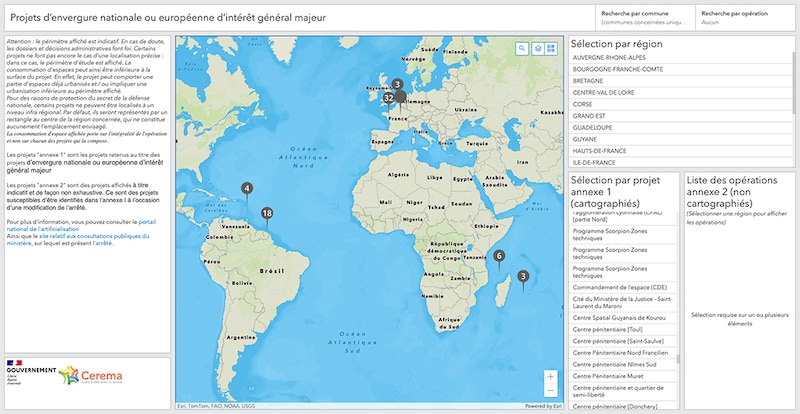The image size is (800, 414).
Task: Click the cluster marker near Madagascar labeled 3
Action: coord(523,278)
